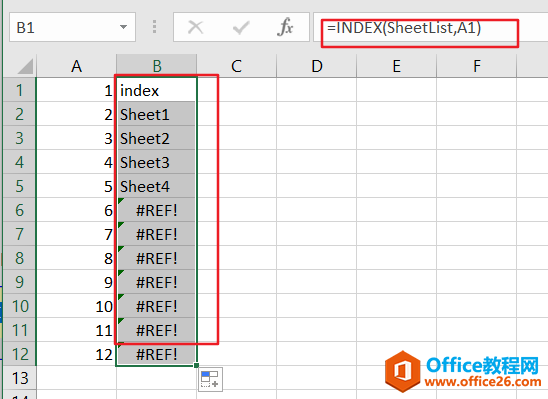
Task: Select row 7 header
Action: click(x=19, y=234)
